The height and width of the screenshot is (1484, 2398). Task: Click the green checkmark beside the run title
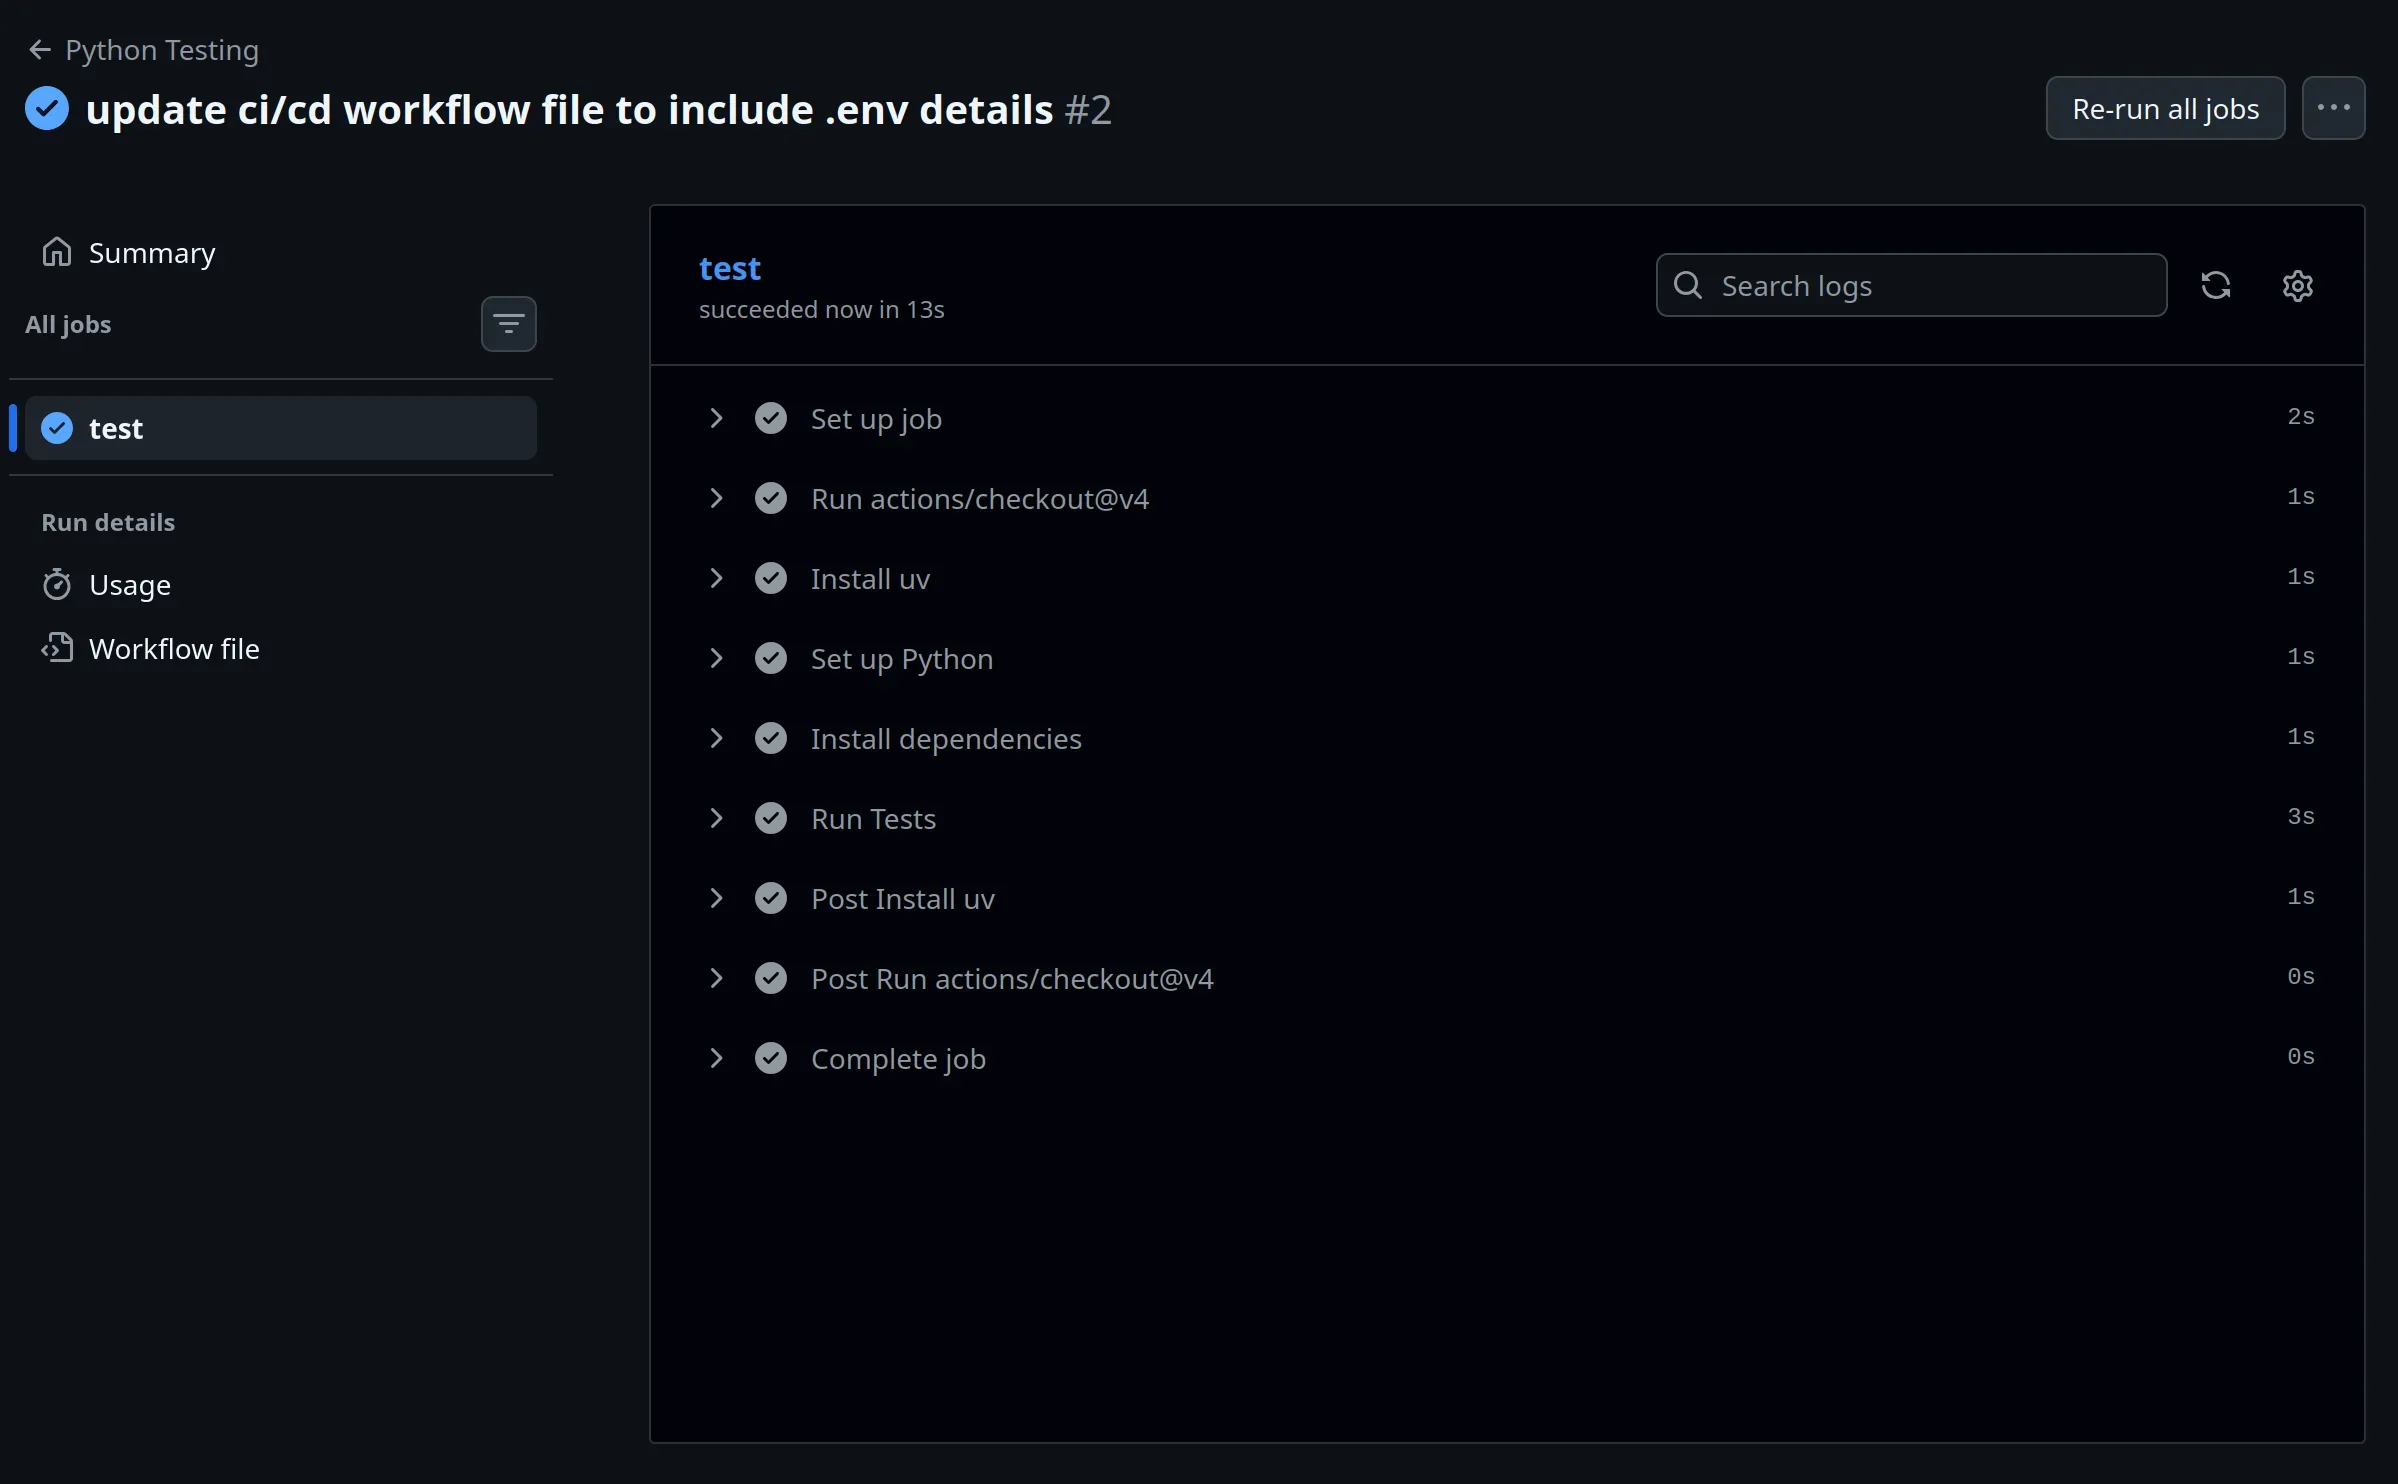tap(46, 108)
